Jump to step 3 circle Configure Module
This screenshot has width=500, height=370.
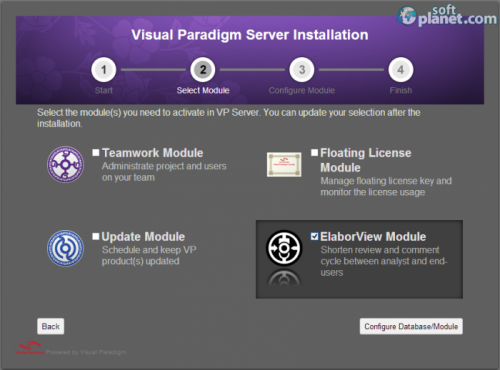tap(302, 70)
